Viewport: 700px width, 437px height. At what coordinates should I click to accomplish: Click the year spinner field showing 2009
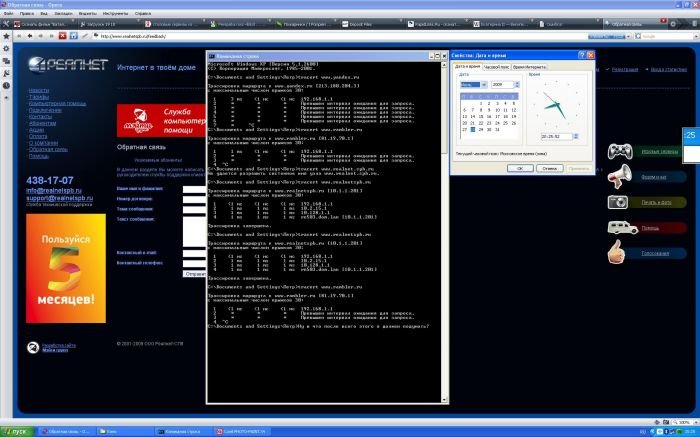[x=505, y=84]
